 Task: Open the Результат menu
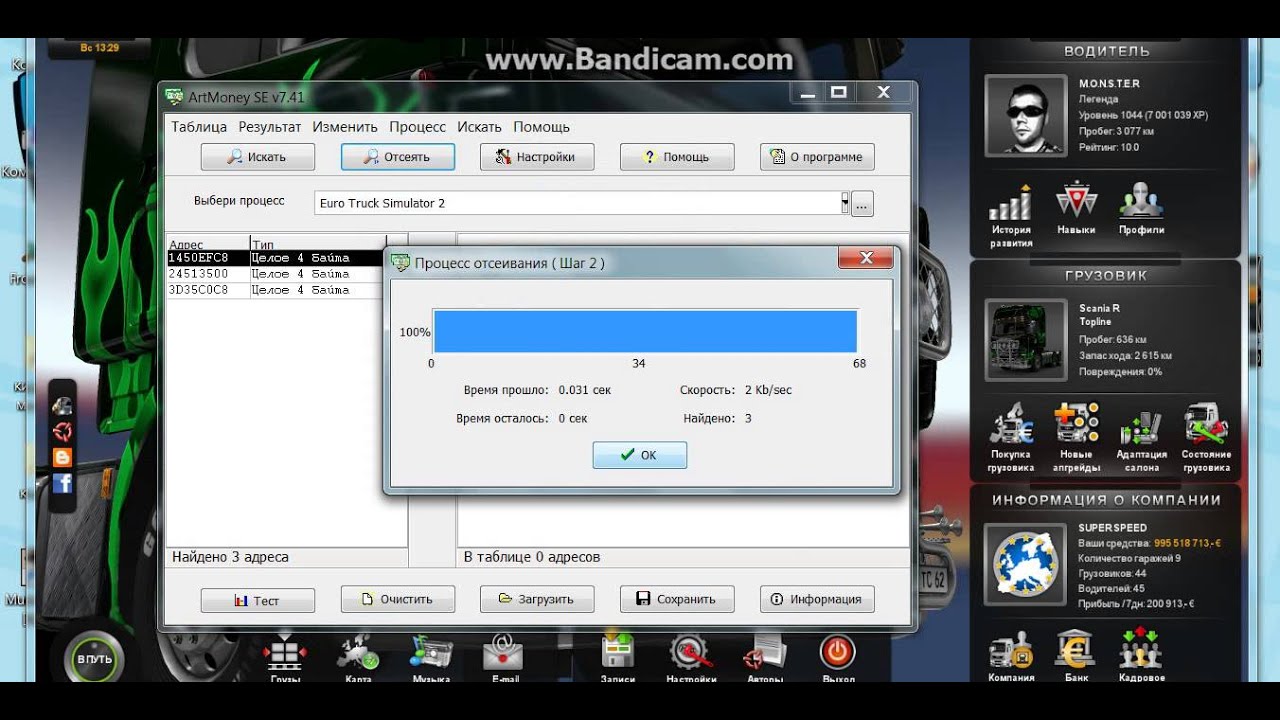(270, 127)
